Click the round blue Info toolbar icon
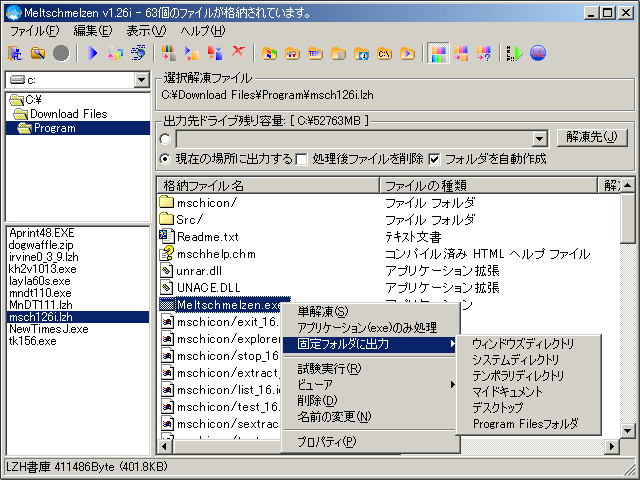This screenshot has width=640, height=480. click(x=538, y=53)
